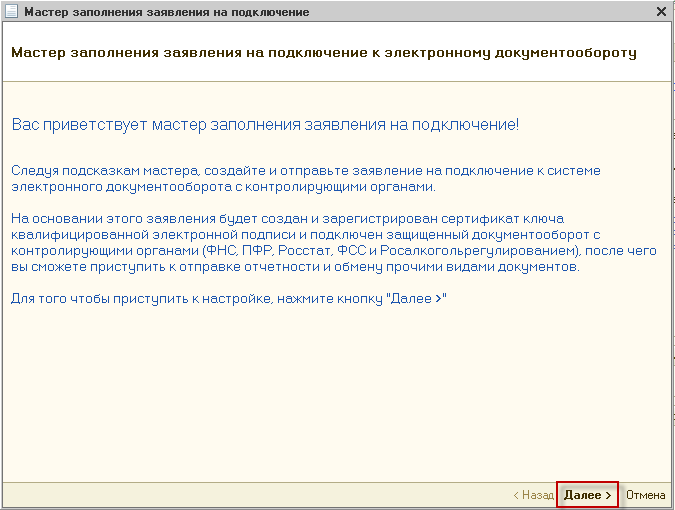Close the wizard with the X button
This screenshot has width=675, height=510.
661,11
